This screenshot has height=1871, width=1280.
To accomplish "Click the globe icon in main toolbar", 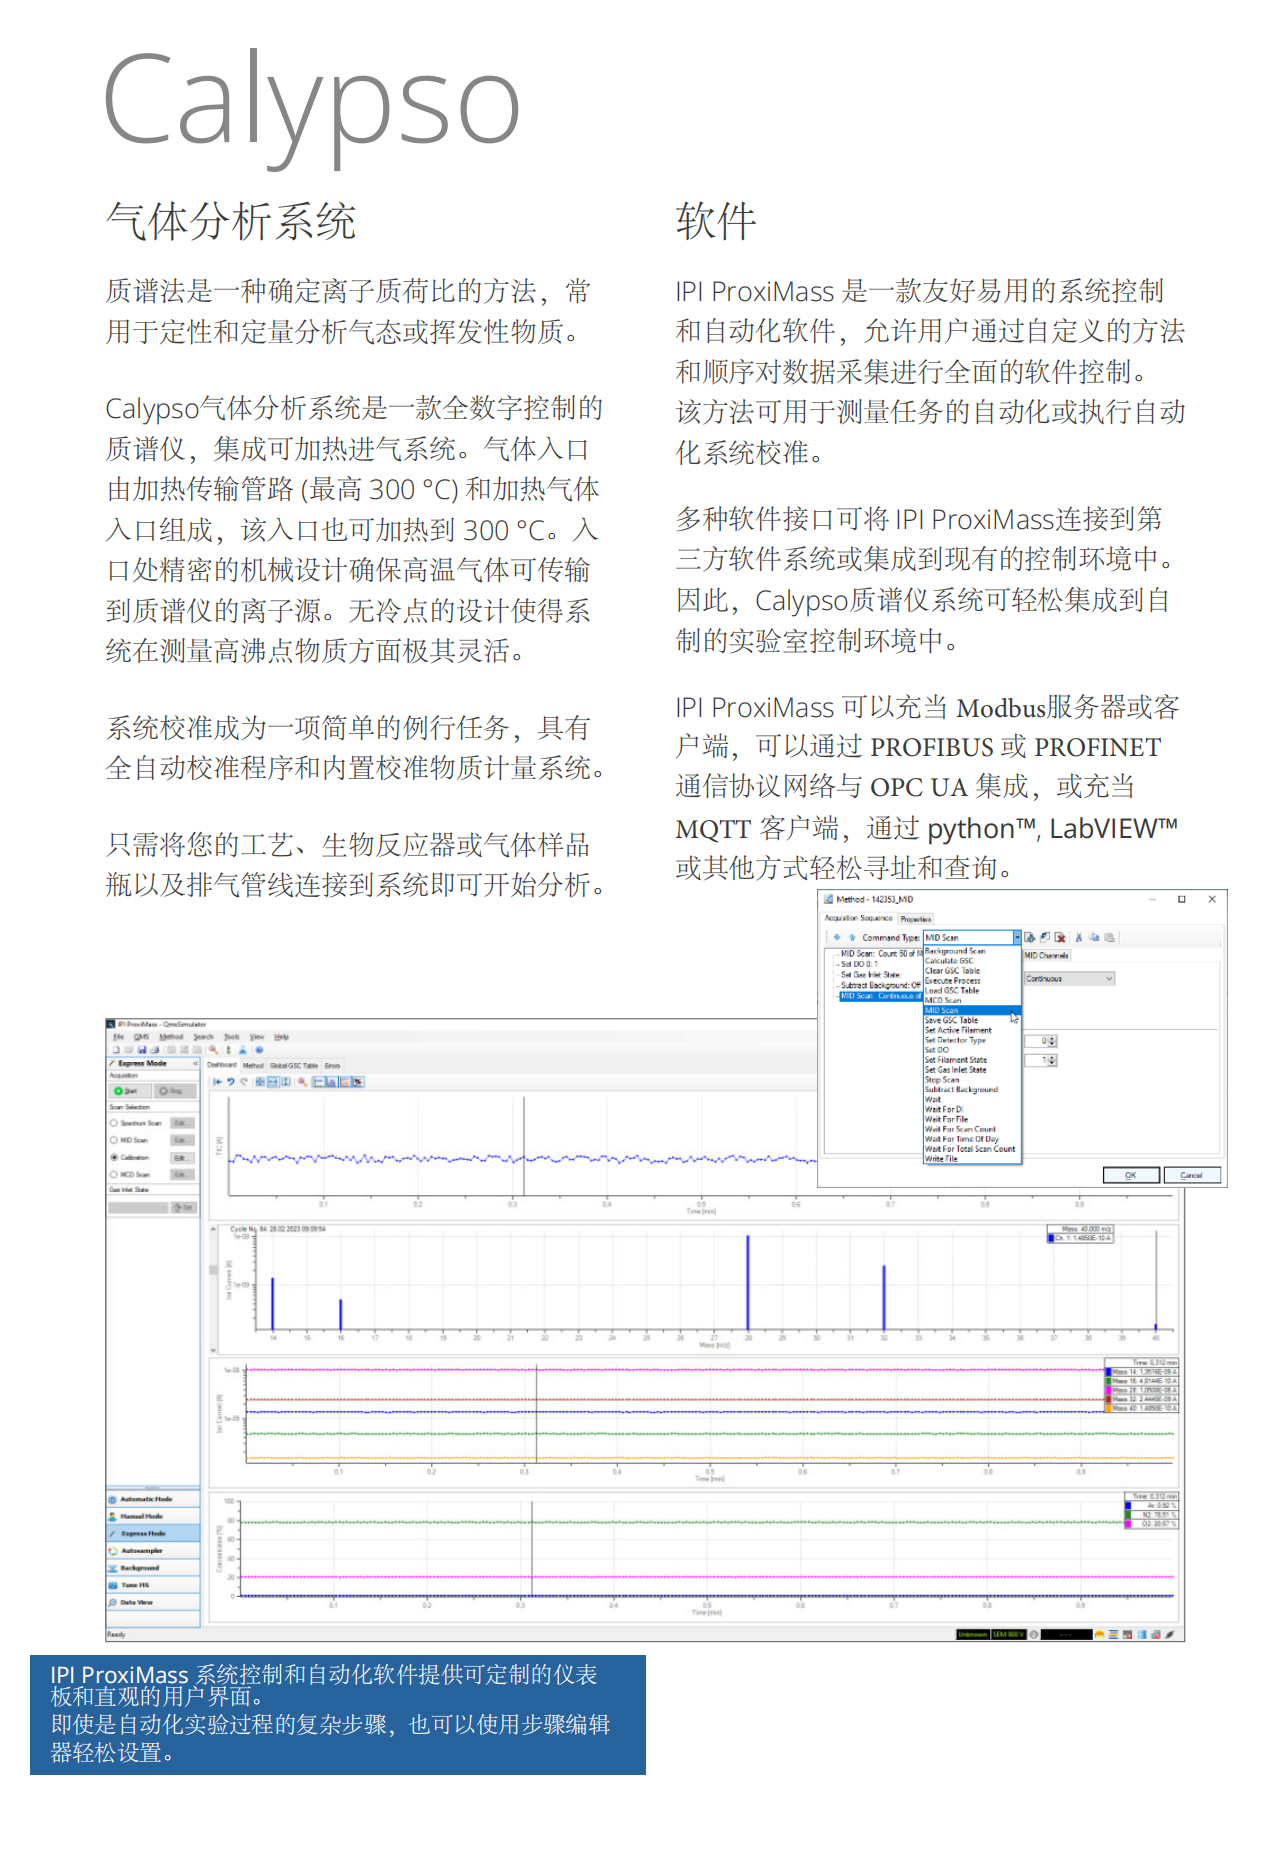I will tap(259, 1050).
